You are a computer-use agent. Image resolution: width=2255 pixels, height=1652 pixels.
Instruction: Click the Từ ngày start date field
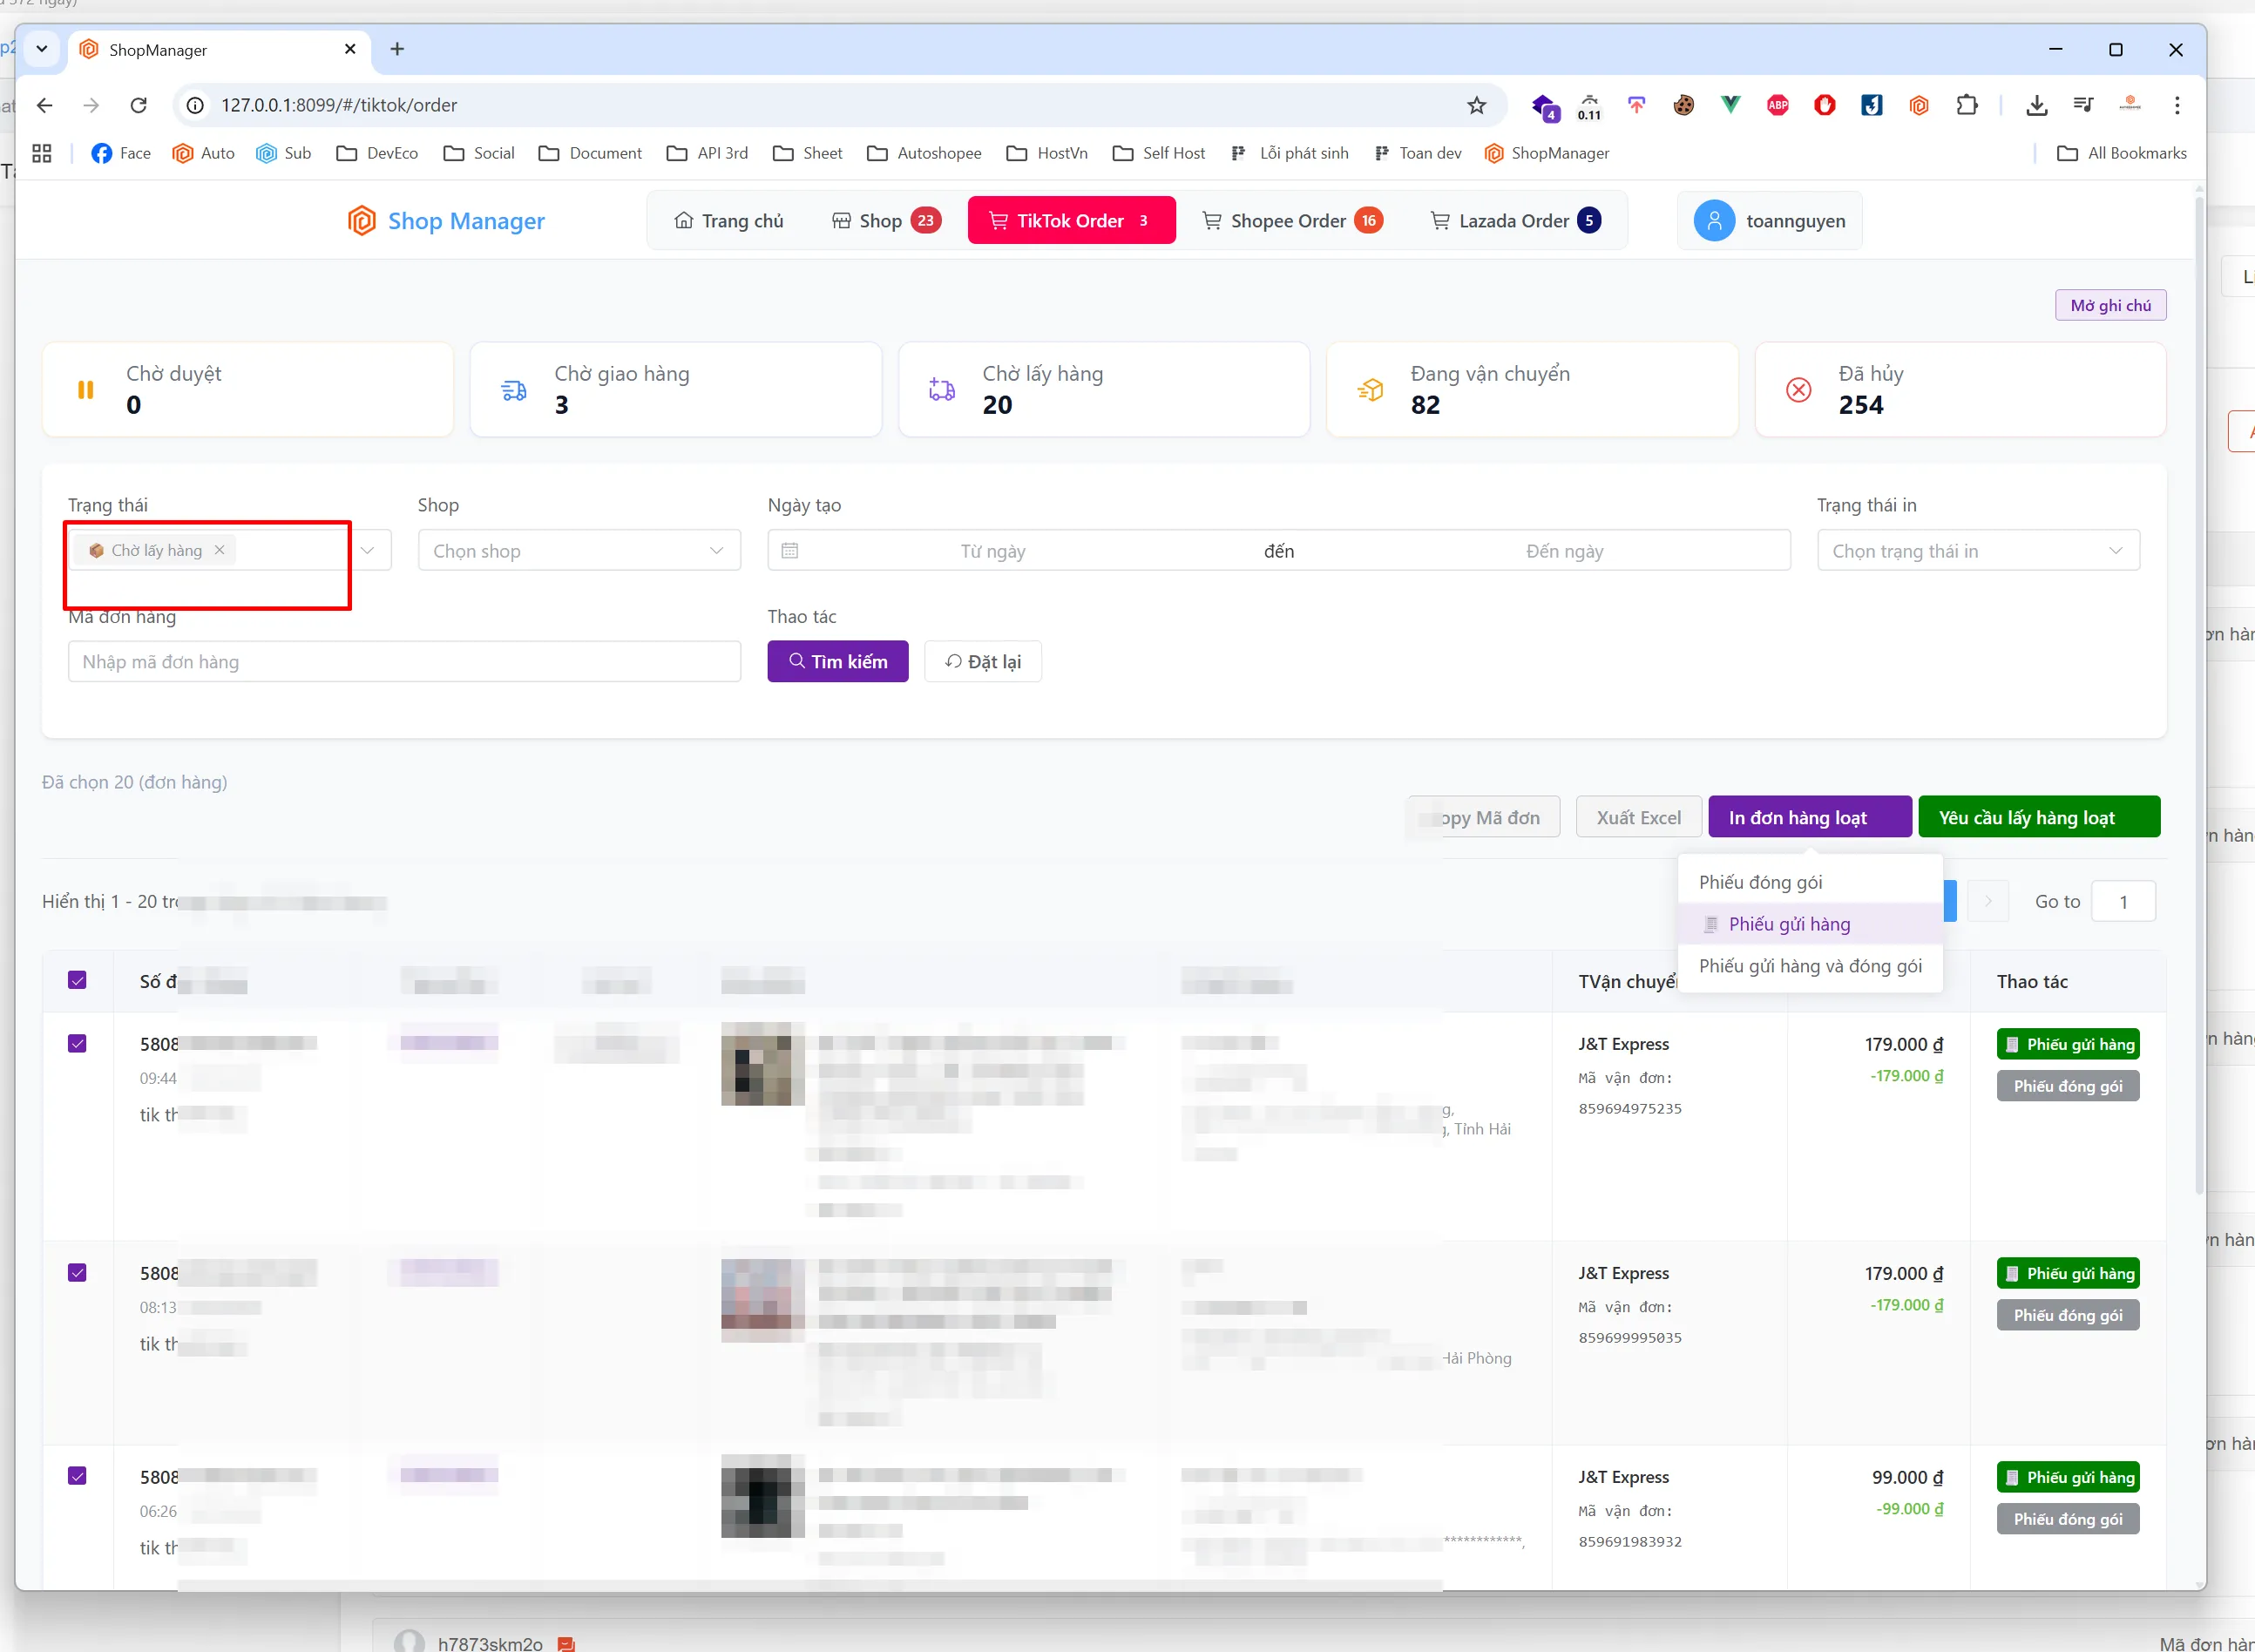pyautogui.click(x=992, y=550)
